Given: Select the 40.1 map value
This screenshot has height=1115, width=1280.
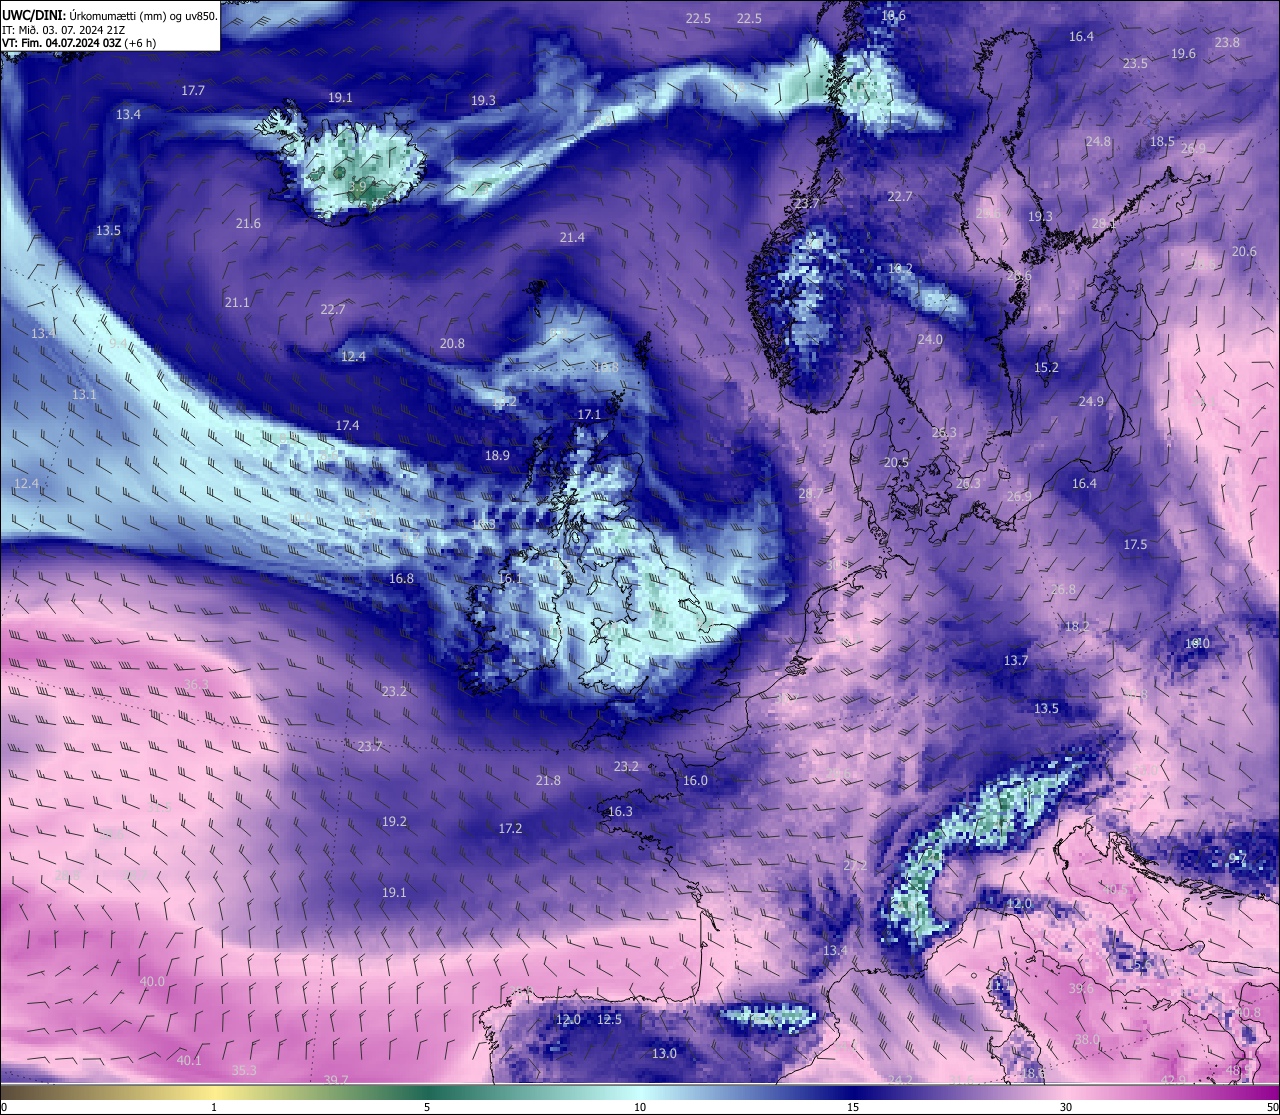Looking at the screenshot, I should [x=189, y=1061].
